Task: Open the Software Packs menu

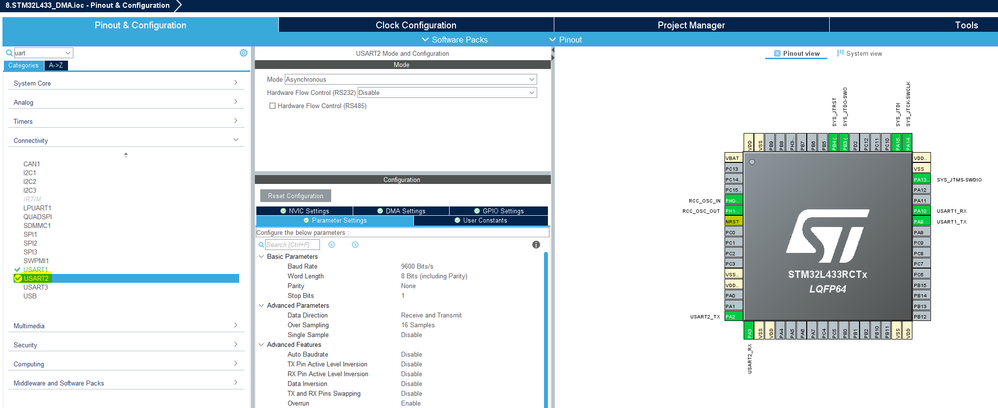Action: [x=455, y=39]
